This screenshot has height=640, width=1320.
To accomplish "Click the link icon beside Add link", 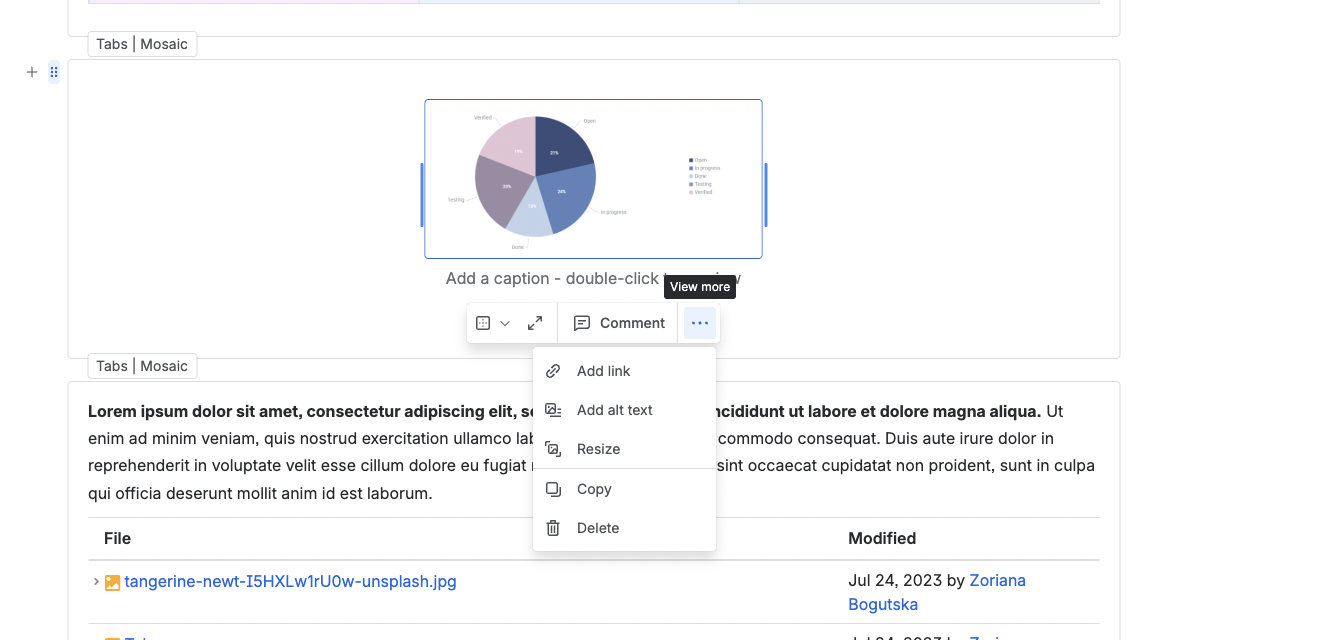I will [x=553, y=371].
